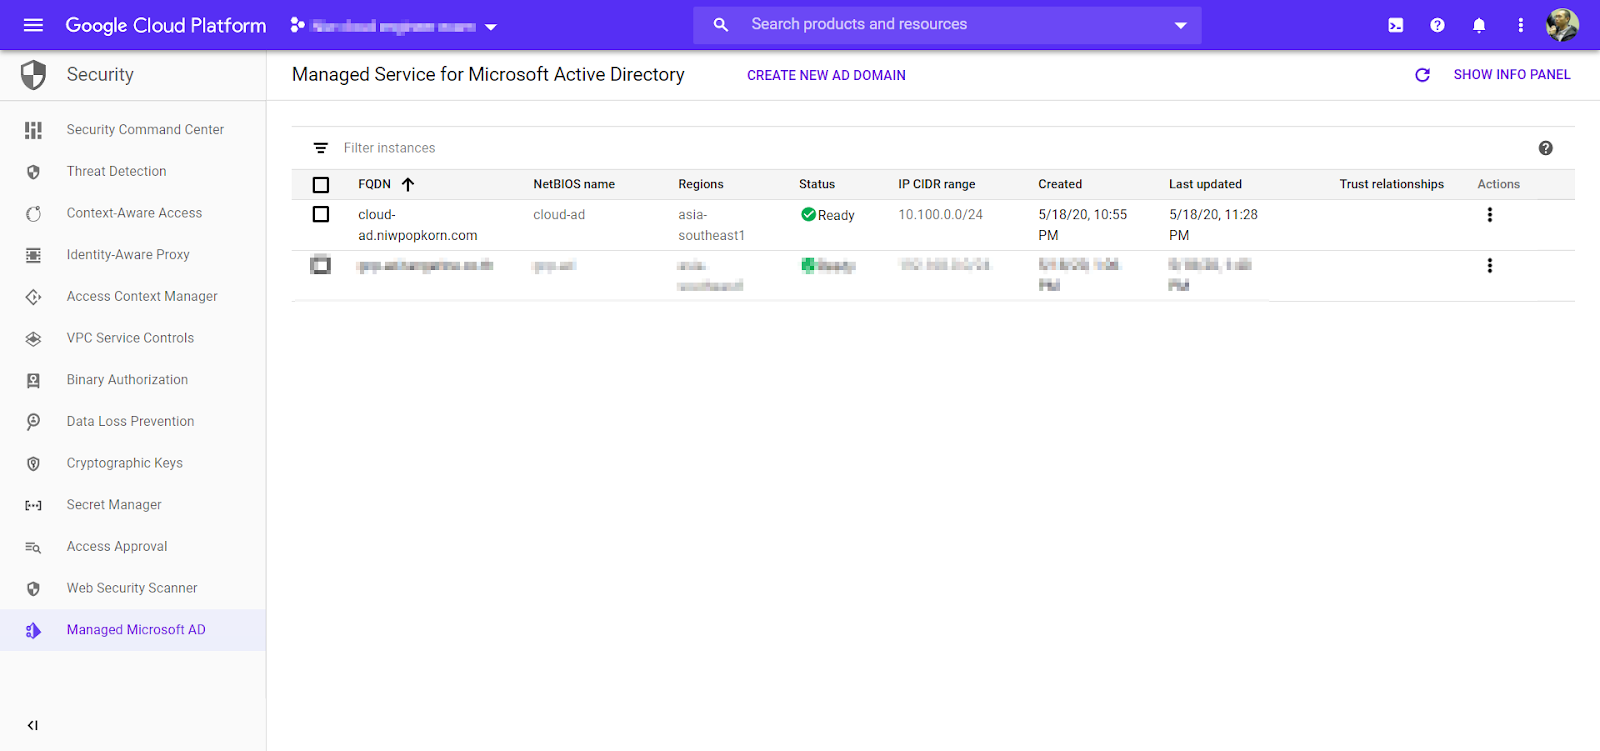Focus the Search products and resources field
Viewport: 1600px width, 751px height.
[947, 25]
